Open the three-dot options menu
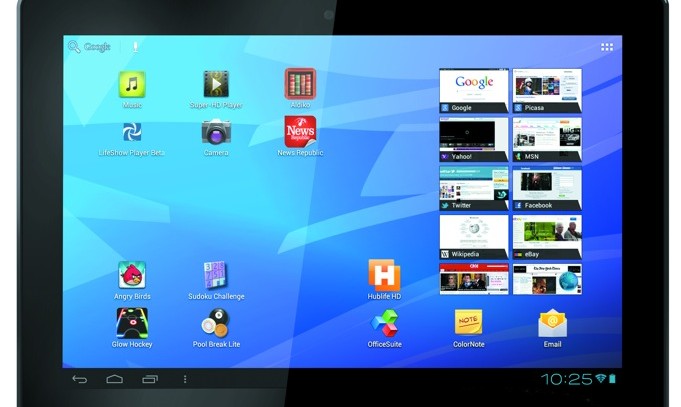Viewport: 681px width, 407px height. click(x=185, y=379)
